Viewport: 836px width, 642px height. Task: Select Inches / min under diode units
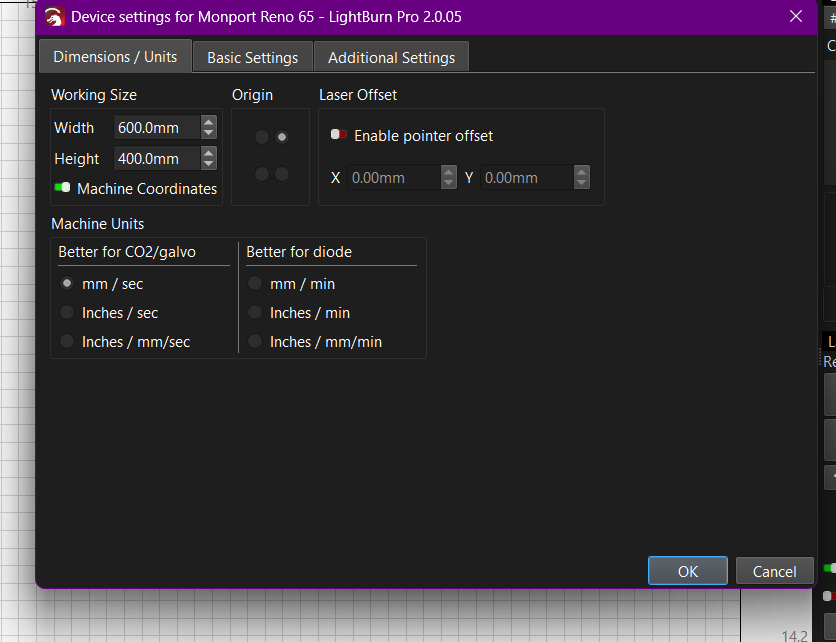255,313
